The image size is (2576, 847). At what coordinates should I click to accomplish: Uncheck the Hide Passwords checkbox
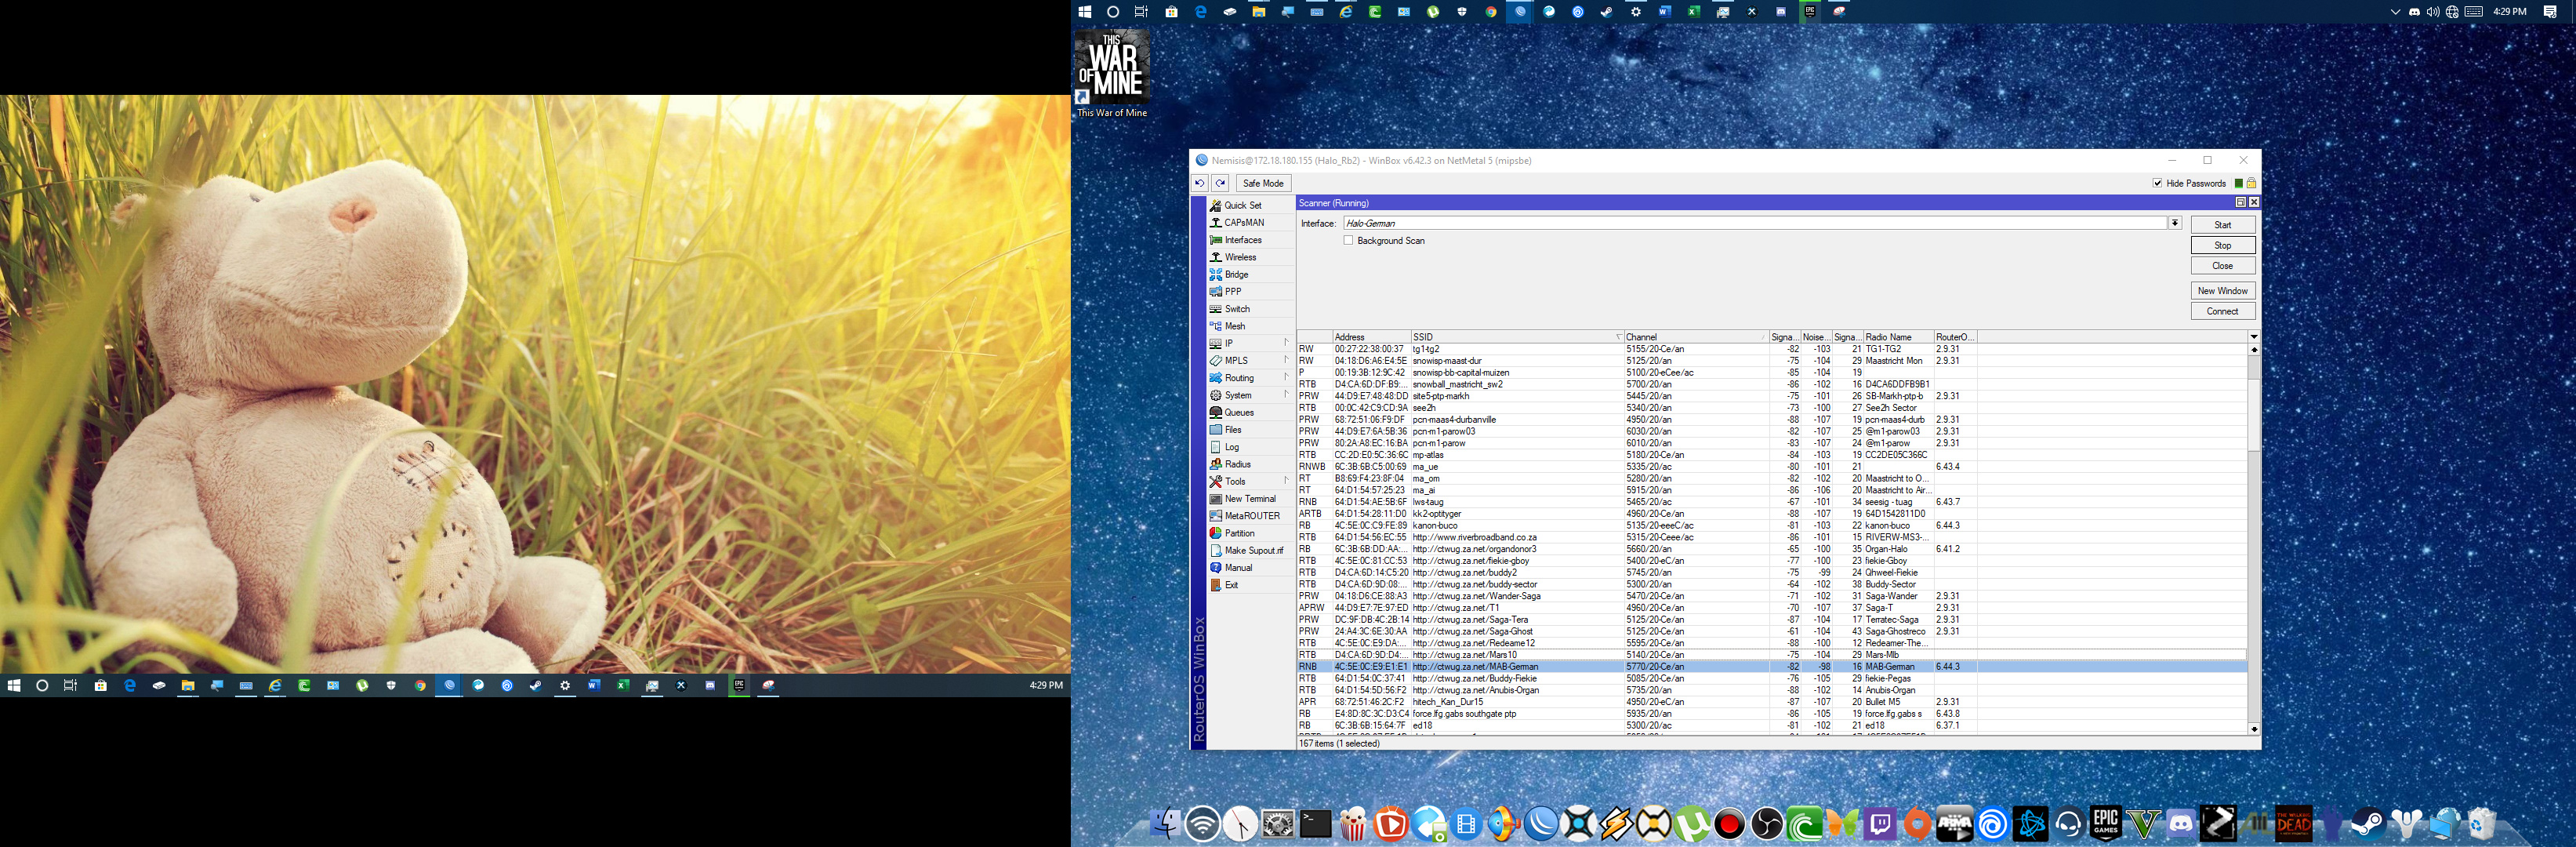click(2157, 183)
